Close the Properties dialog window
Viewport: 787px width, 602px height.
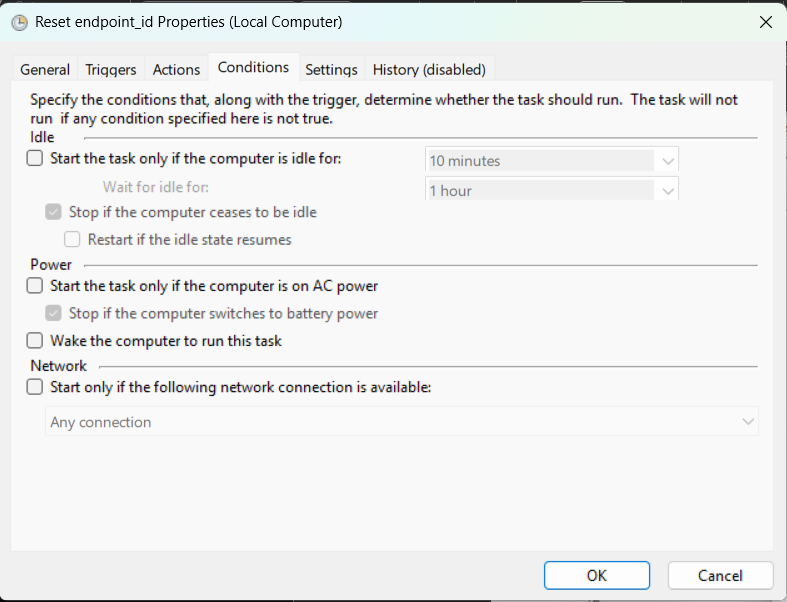pos(766,22)
